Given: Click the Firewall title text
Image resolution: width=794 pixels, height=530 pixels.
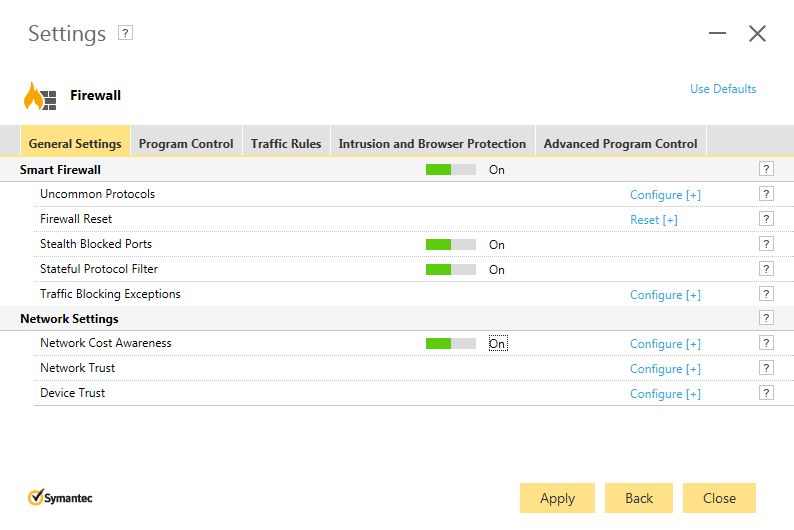Looking at the screenshot, I should click(95, 95).
